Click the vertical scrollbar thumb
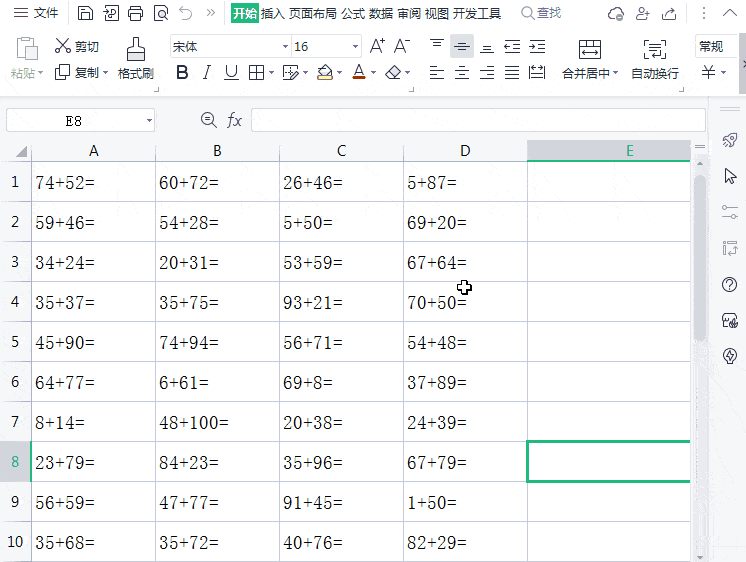Viewport: 746px width, 562px height. pyautogui.click(x=699, y=257)
